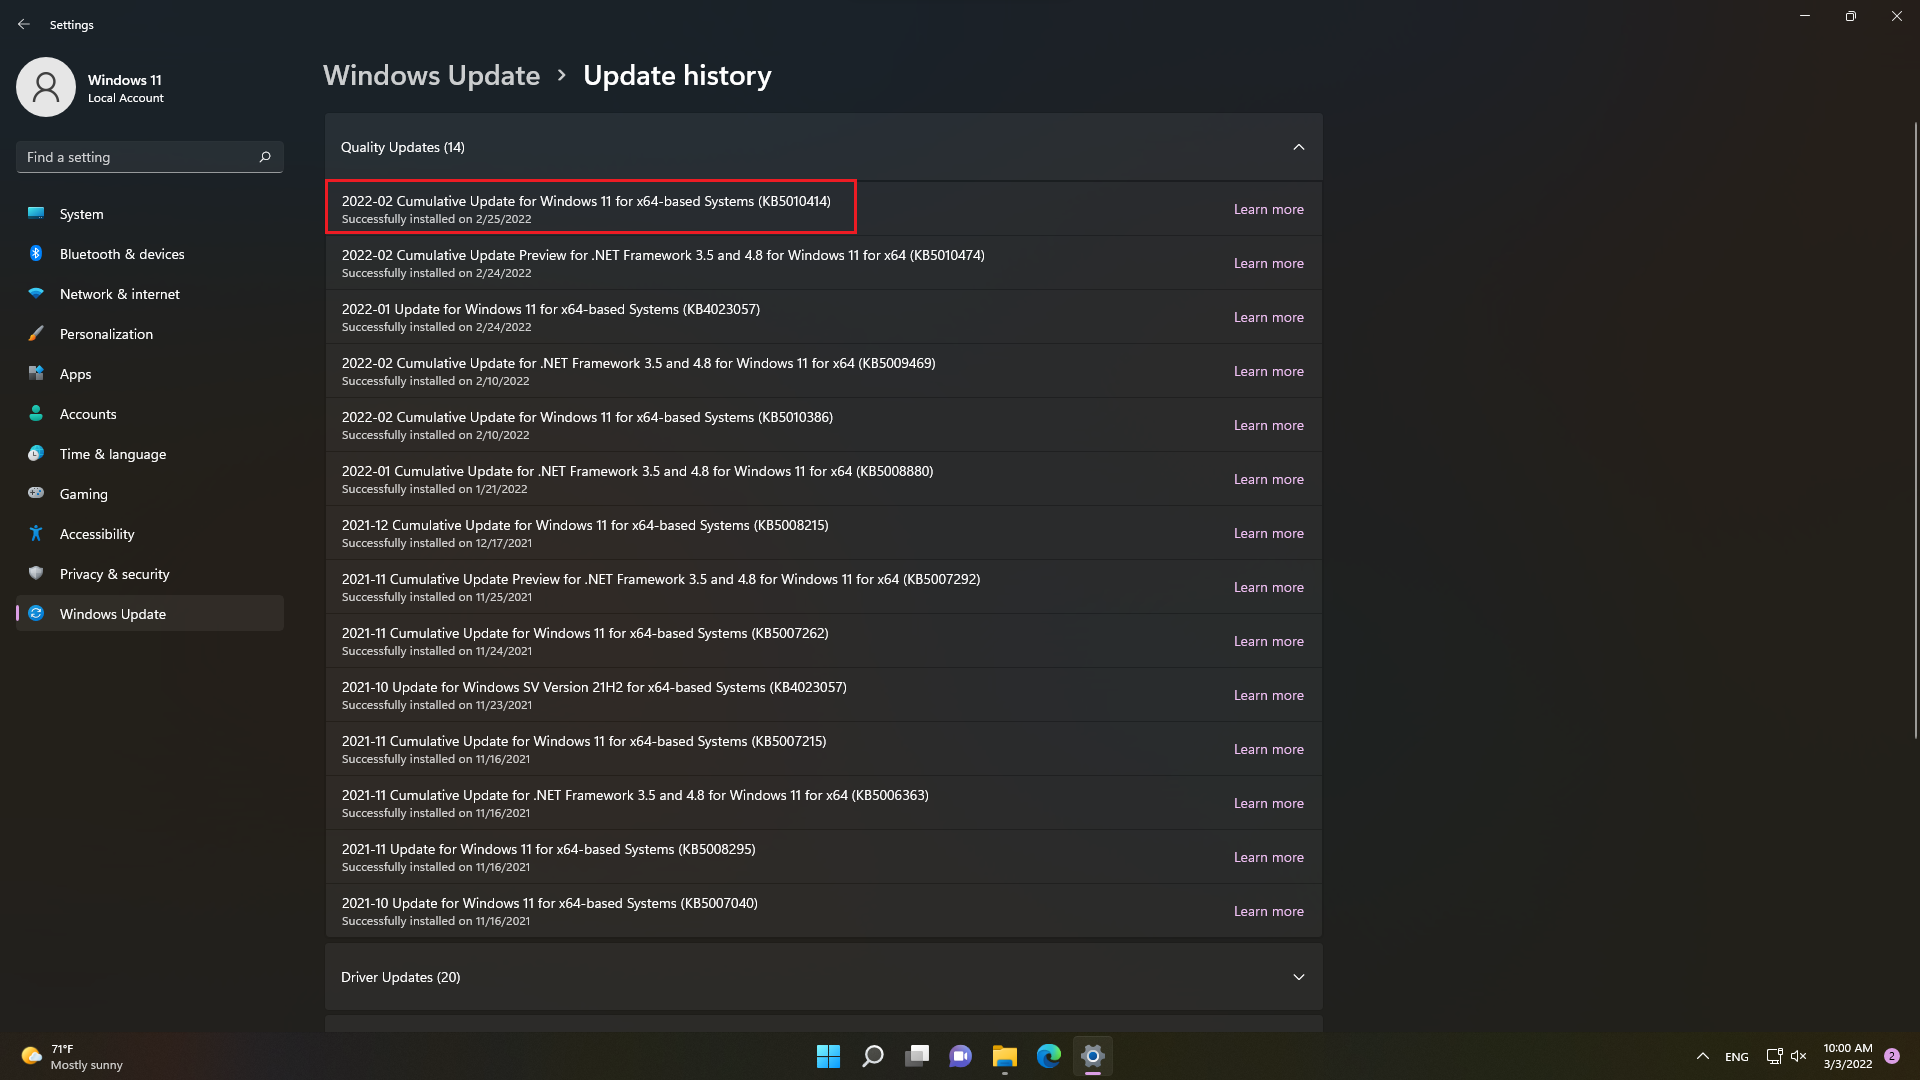
Task: Open notification center badge
Action: pyautogui.click(x=1891, y=1056)
